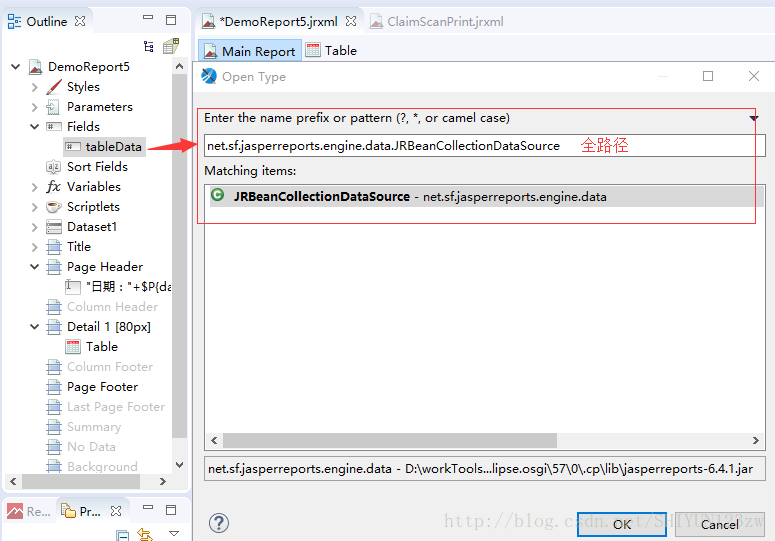Select the Last Page Footer band icon

tap(54, 407)
